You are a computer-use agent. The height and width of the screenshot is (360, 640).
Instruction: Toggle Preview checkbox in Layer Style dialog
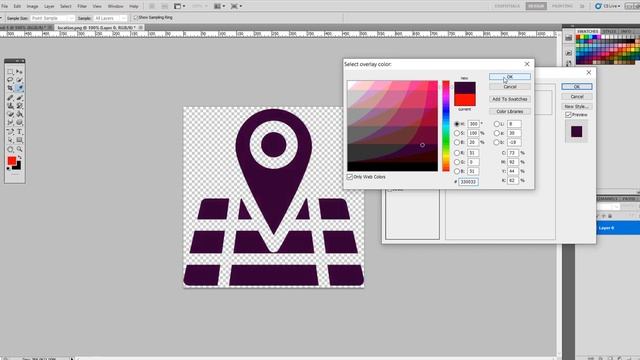pos(568,115)
